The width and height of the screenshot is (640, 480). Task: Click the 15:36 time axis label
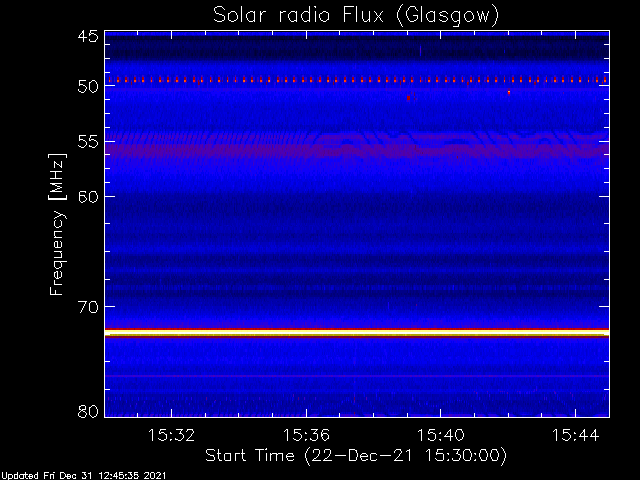tap(306, 435)
